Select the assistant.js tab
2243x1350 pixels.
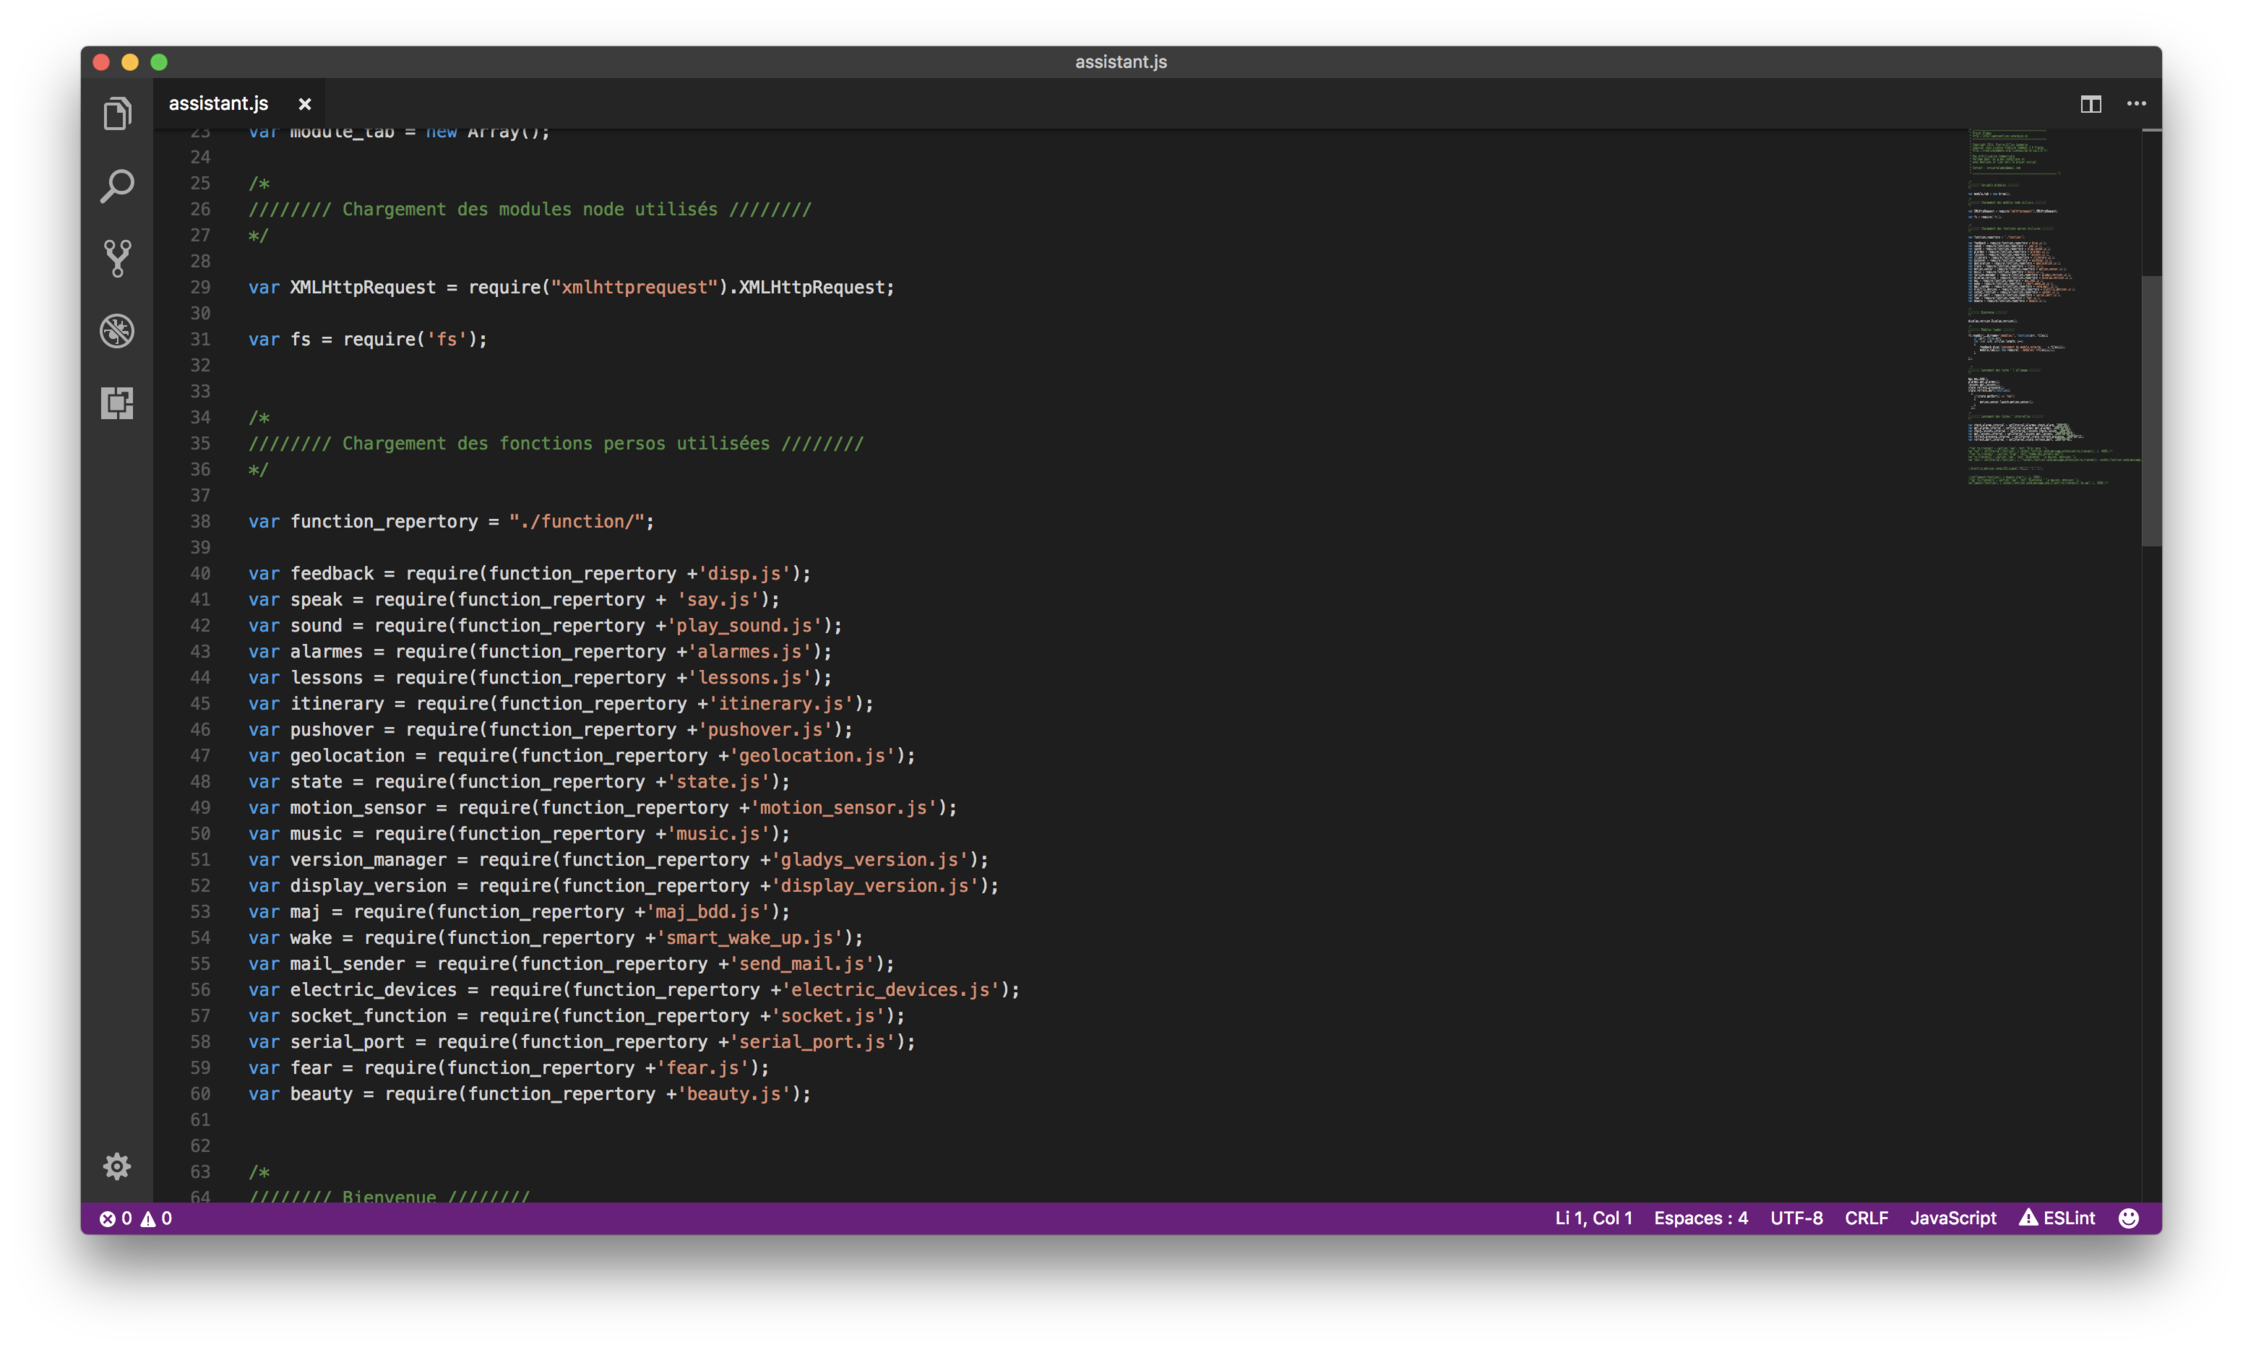click(x=219, y=104)
